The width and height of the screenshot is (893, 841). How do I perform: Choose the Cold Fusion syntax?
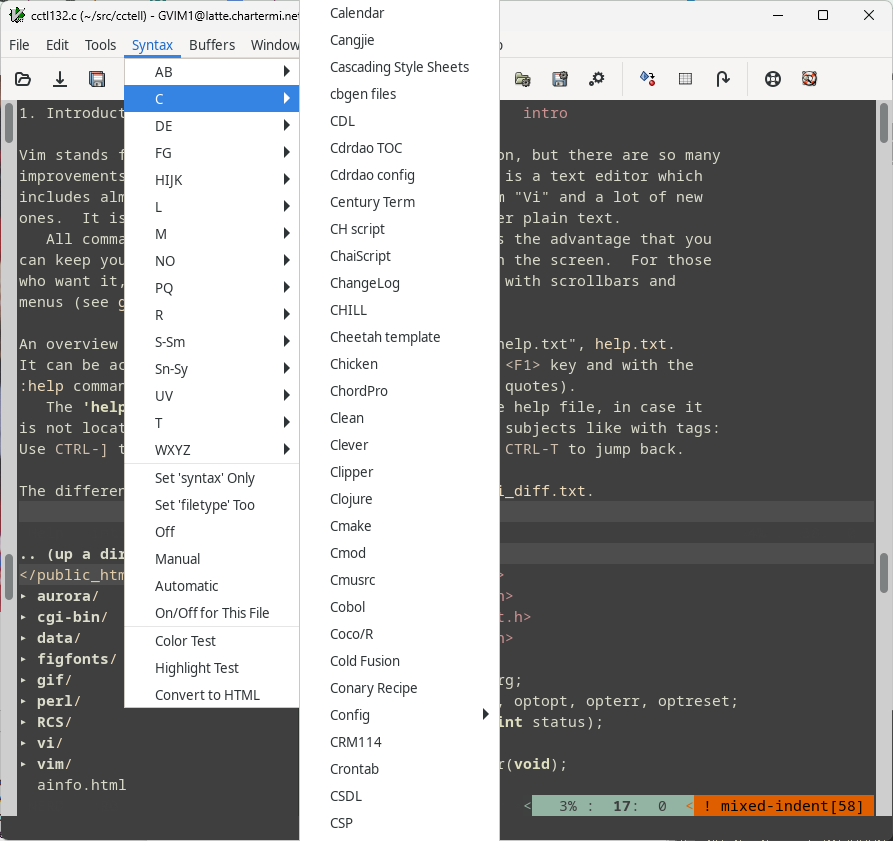(399, 661)
